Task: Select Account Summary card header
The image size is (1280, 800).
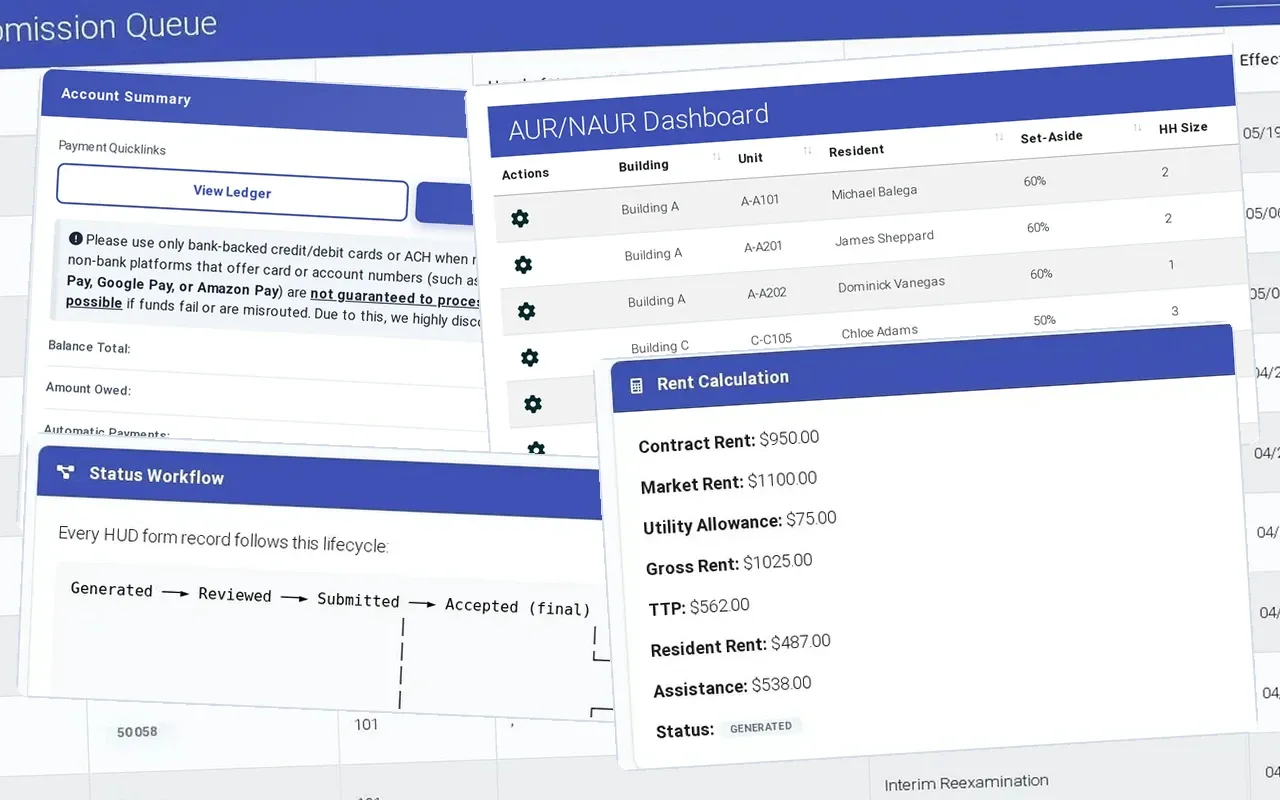Action: click(255, 102)
